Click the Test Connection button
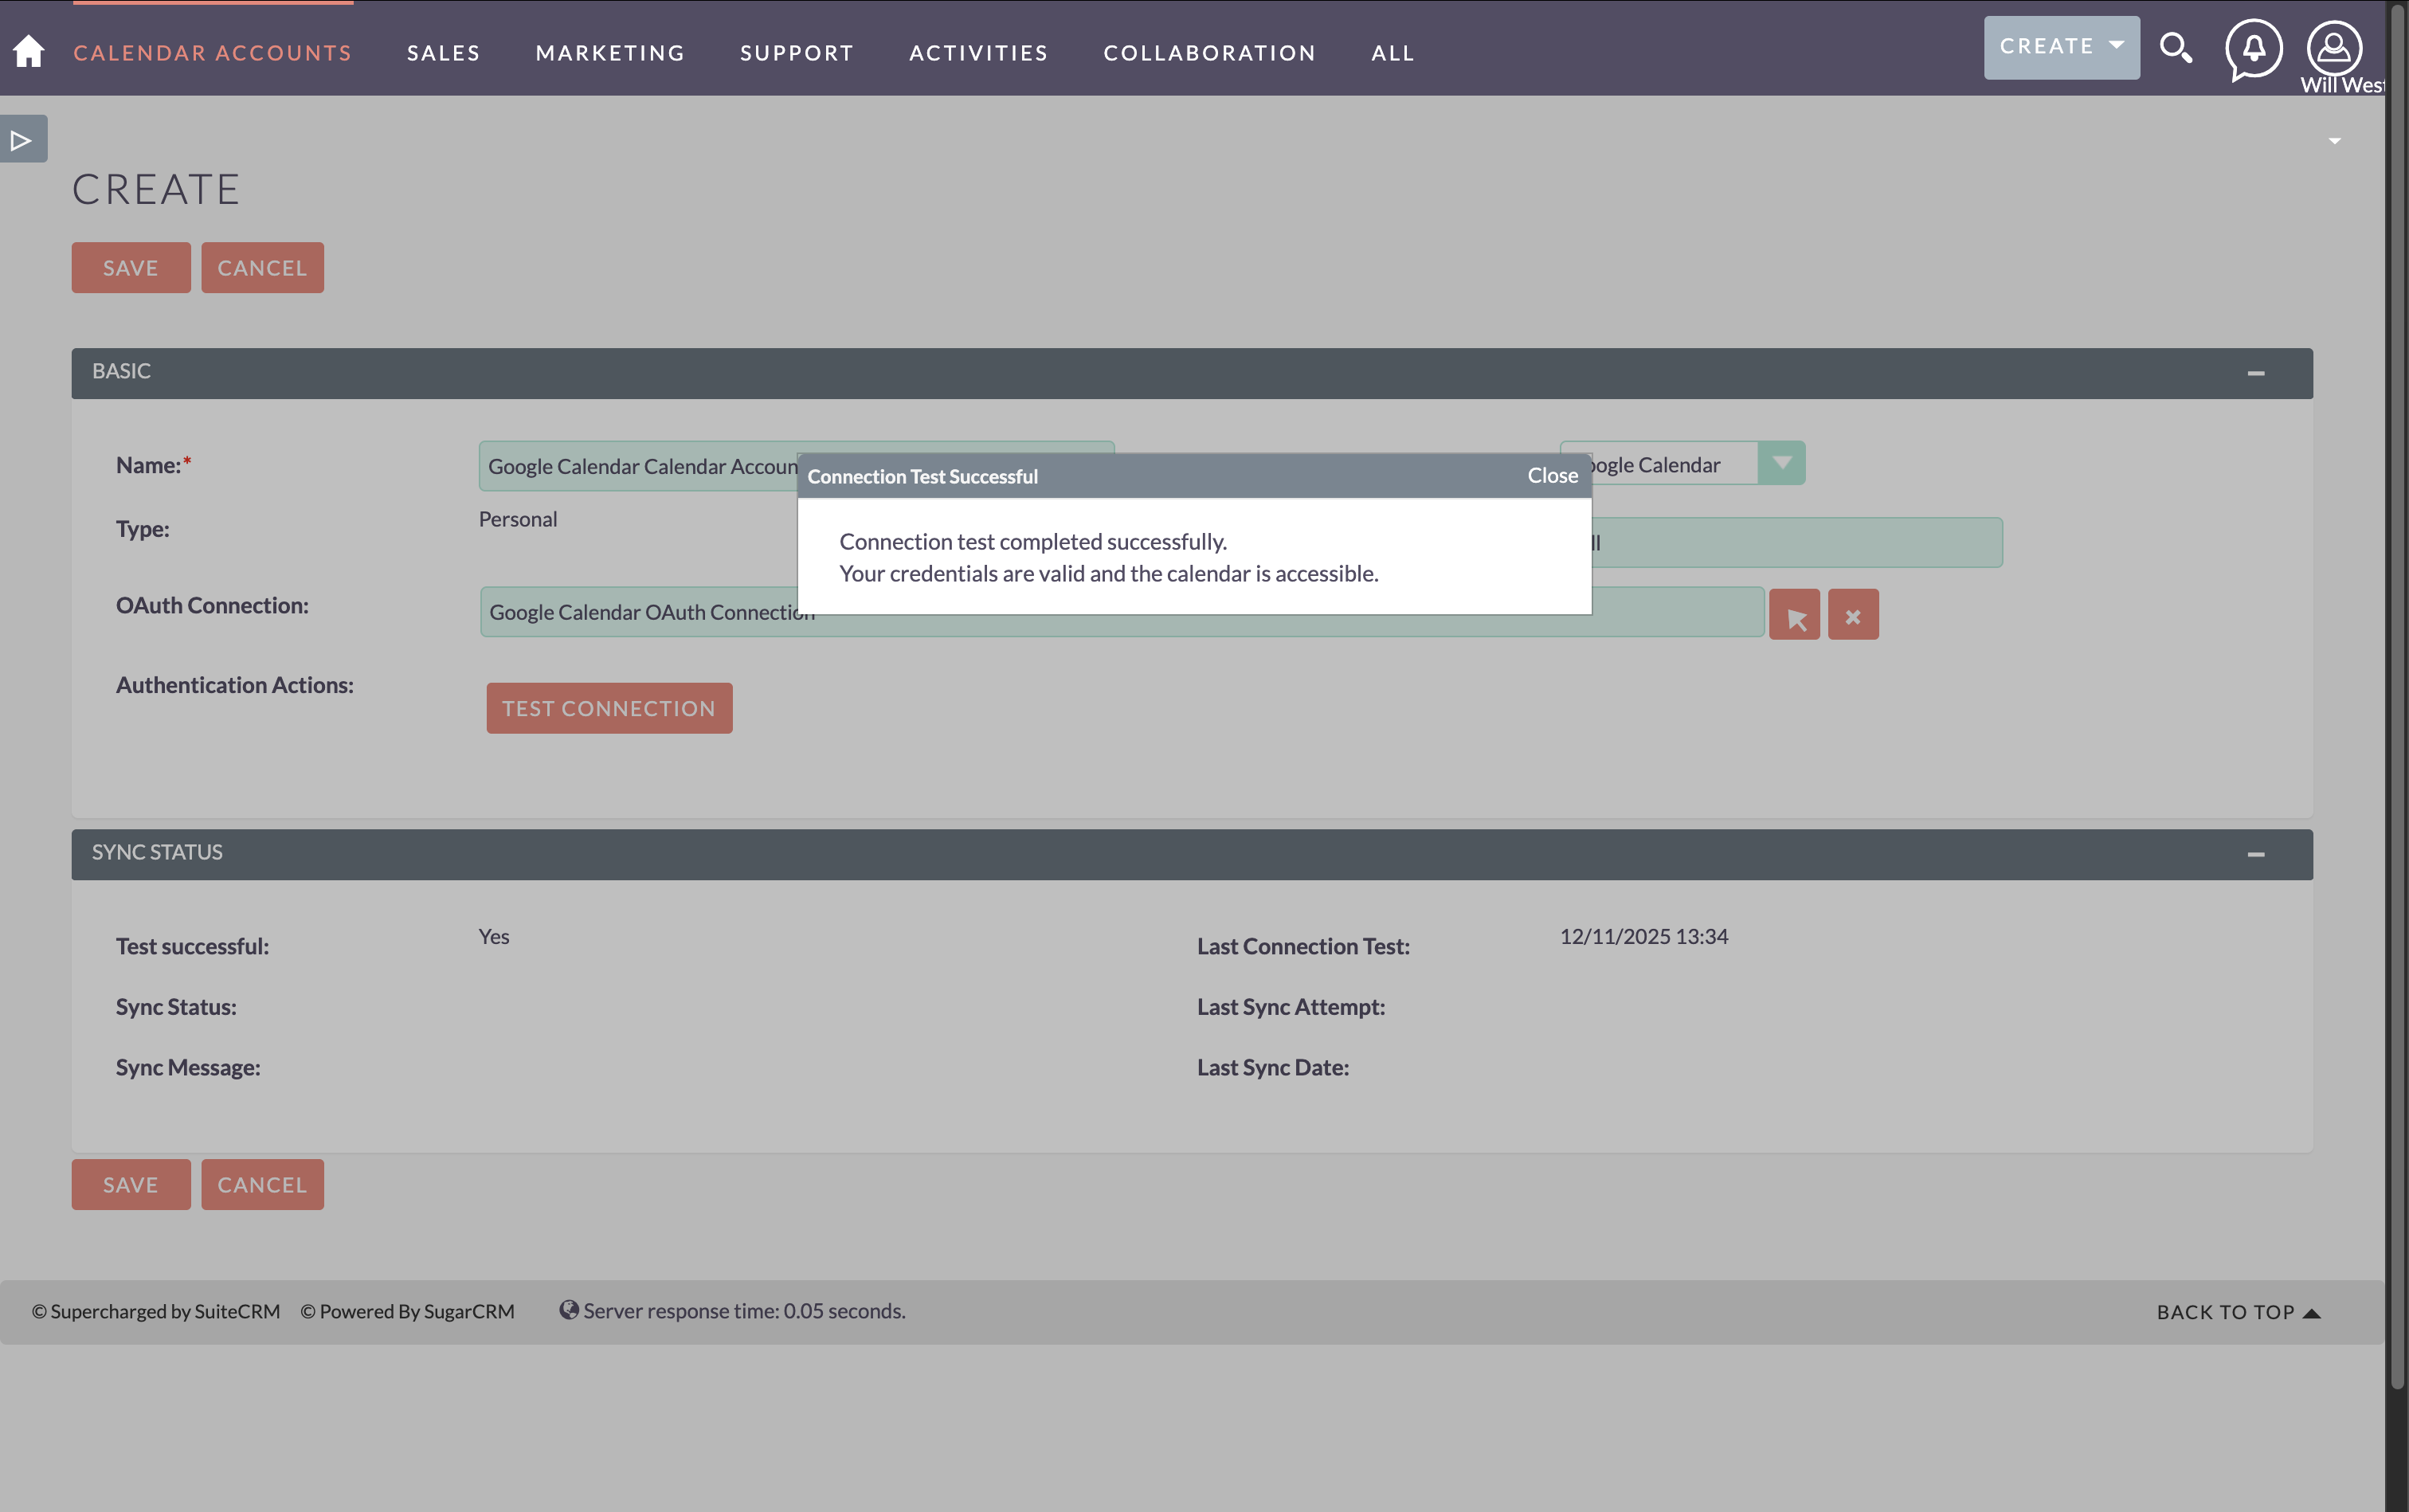The width and height of the screenshot is (2409, 1512). tap(609, 708)
